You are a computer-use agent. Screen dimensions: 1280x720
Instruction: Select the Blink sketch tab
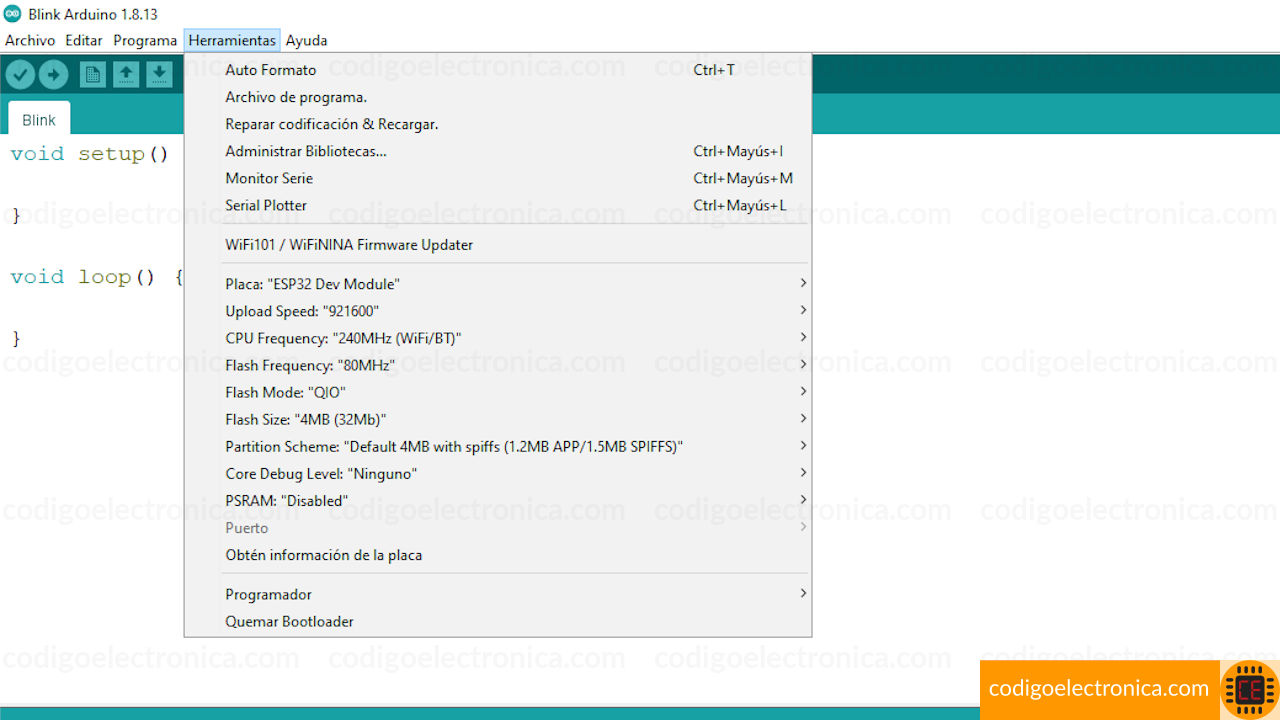pos(39,119)
